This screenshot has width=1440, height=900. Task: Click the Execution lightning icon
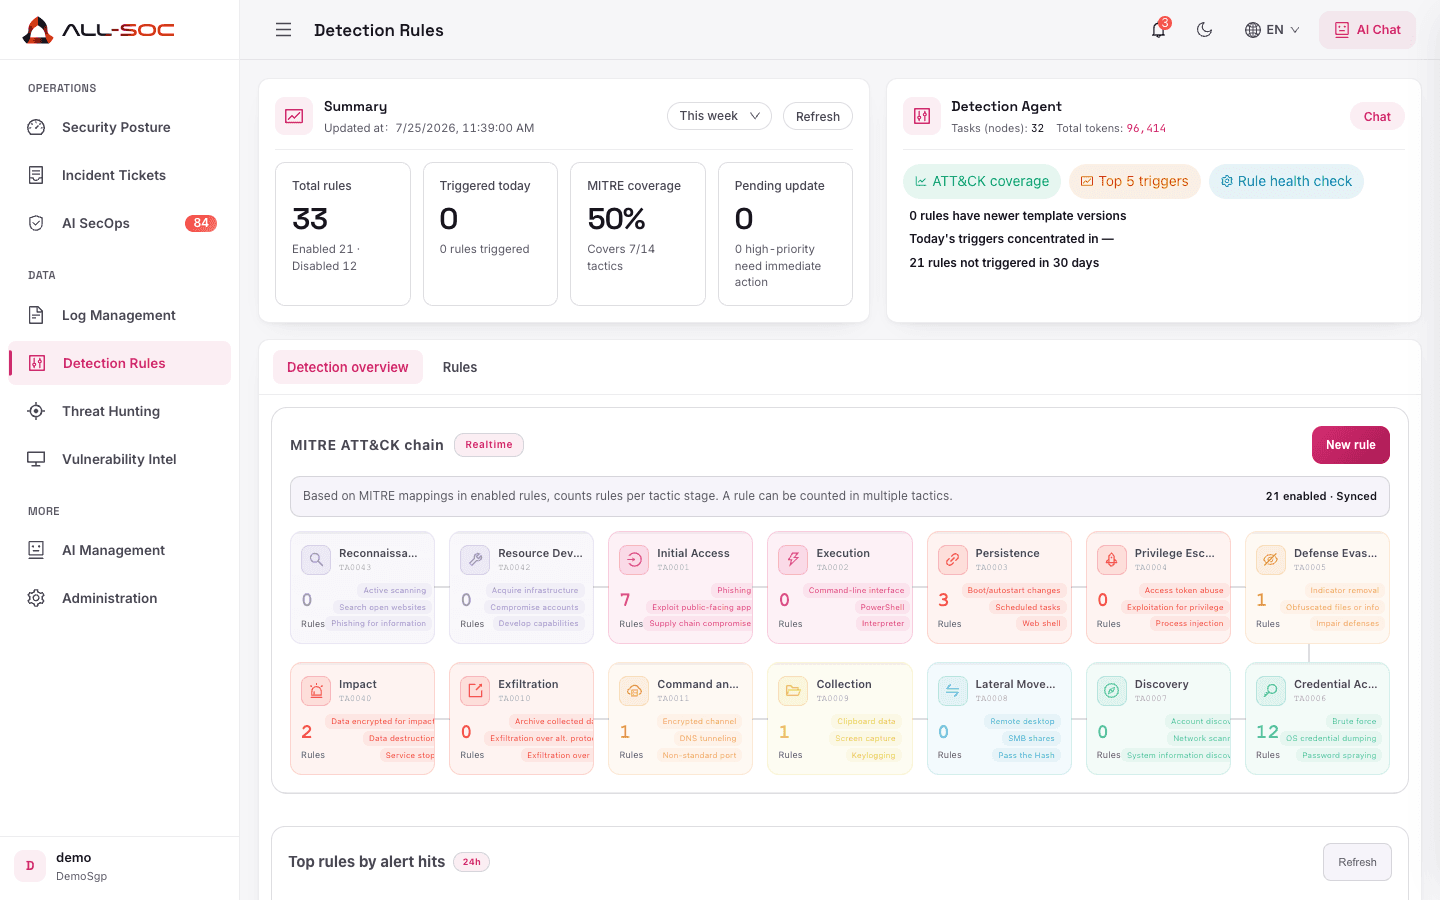pos(793,560)
